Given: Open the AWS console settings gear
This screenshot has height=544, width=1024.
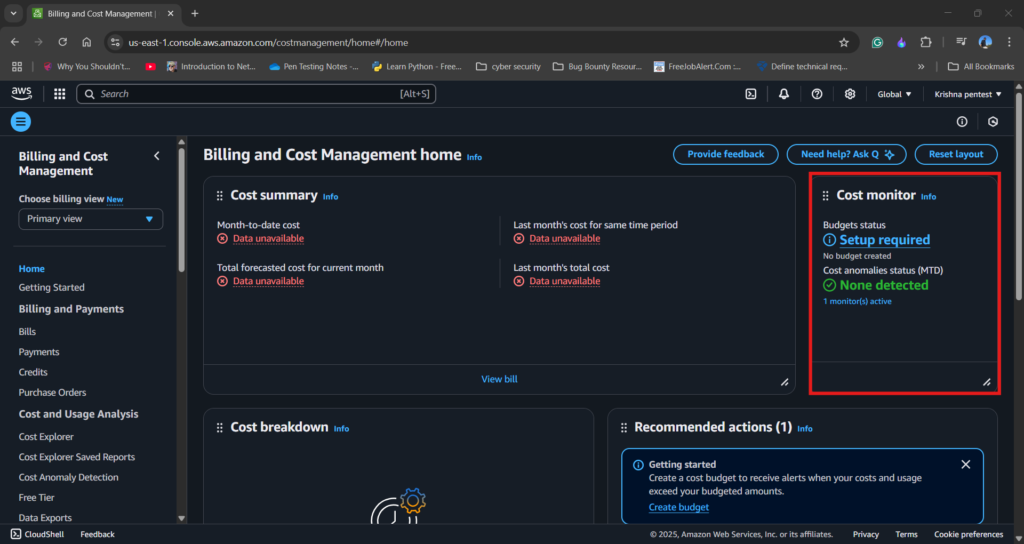Looking at the screenshot, I should (850, 94).
